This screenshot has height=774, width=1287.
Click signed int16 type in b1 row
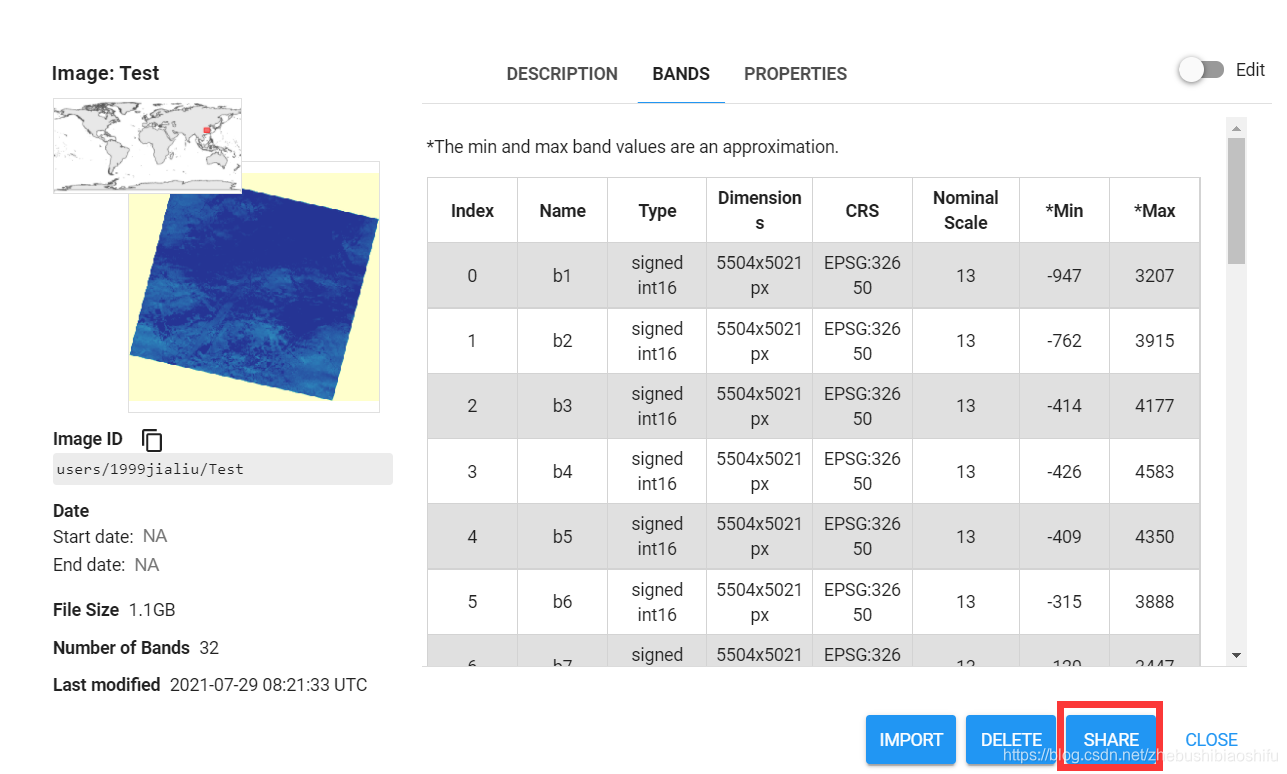tap(657, 275)
